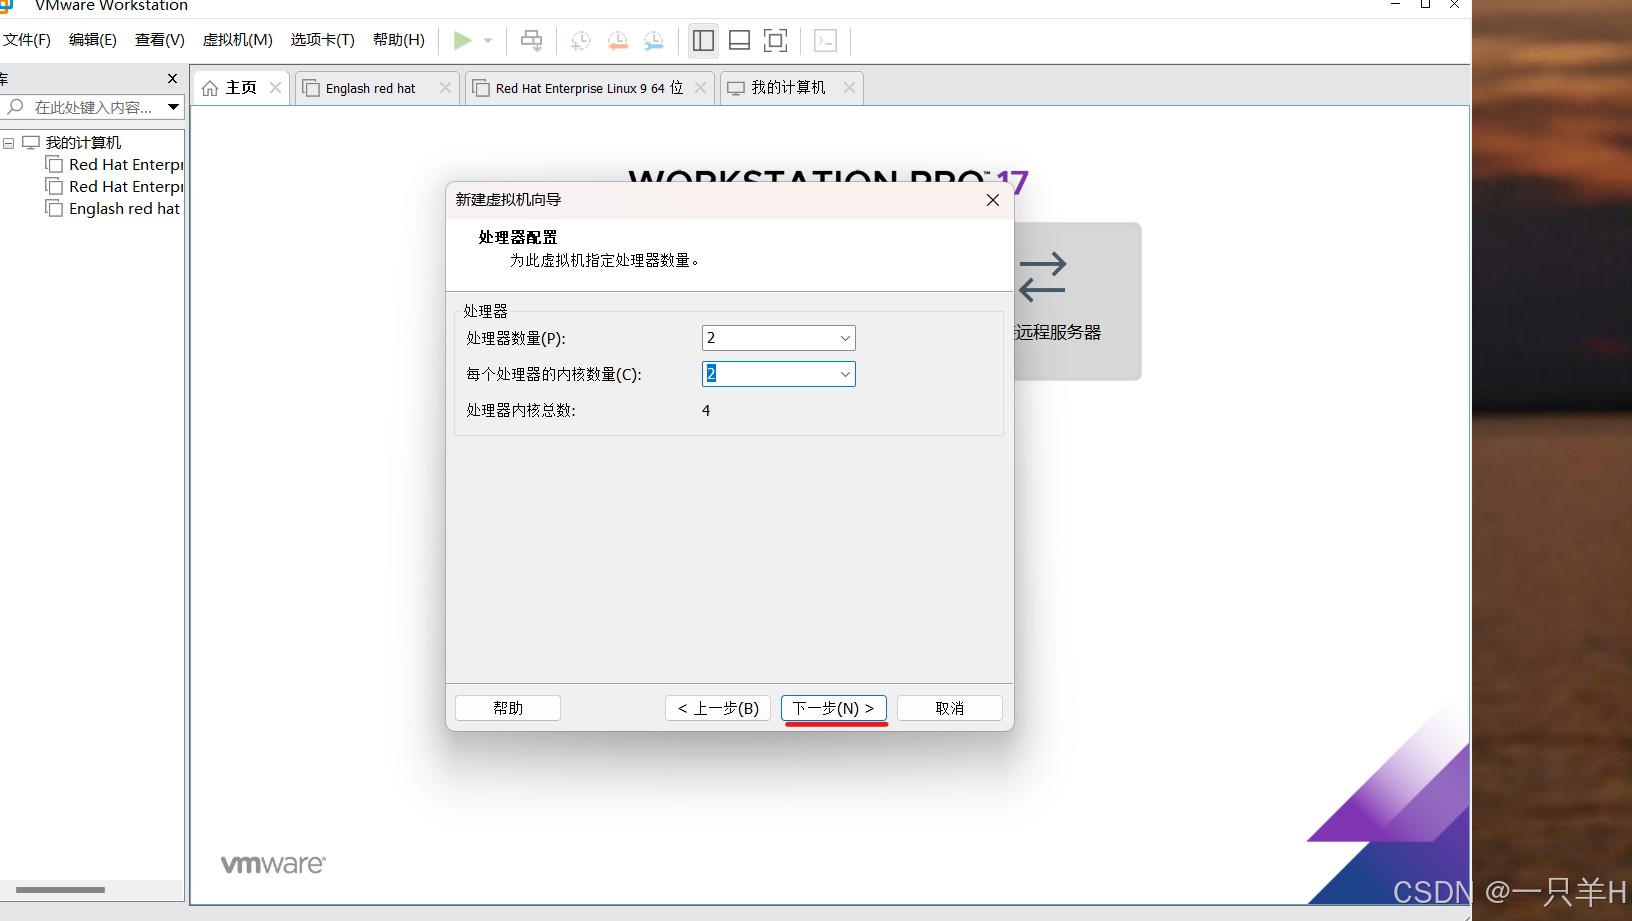Click the library horizontal scrollbar
1632x921 pixels.
60,890
